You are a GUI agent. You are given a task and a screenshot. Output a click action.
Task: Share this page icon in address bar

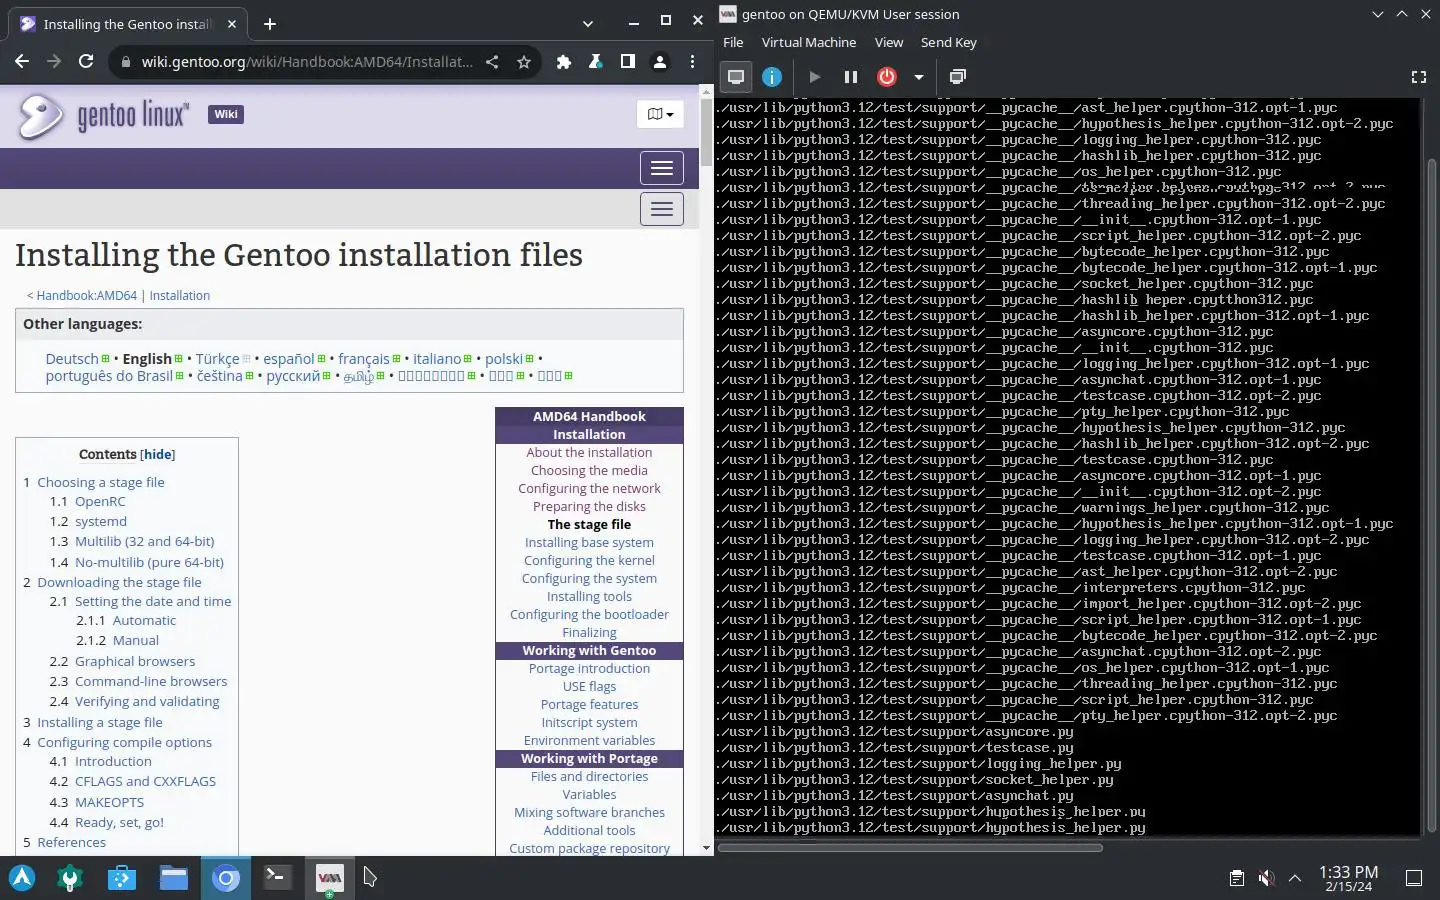[x=492, y=62]
